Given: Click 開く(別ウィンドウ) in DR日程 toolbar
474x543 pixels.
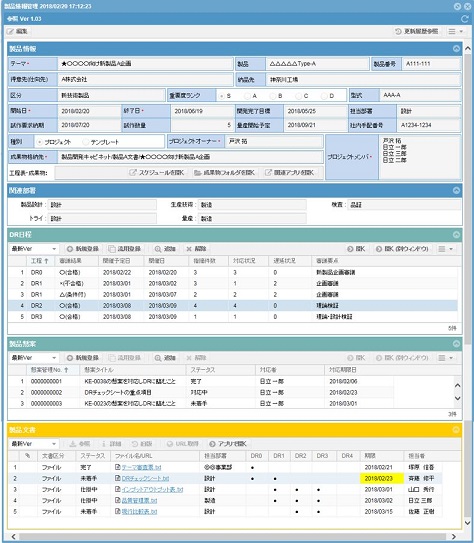Looking at the screenshot, I should click(x=403, y=249).
